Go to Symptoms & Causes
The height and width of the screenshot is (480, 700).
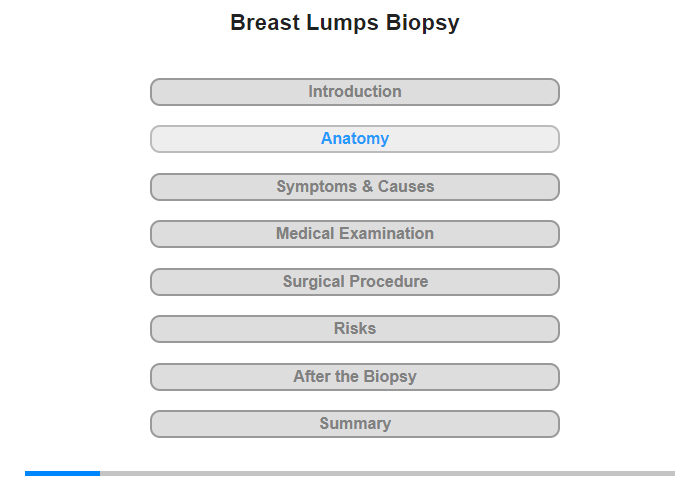pyautogui.click(x=354, y=187)
